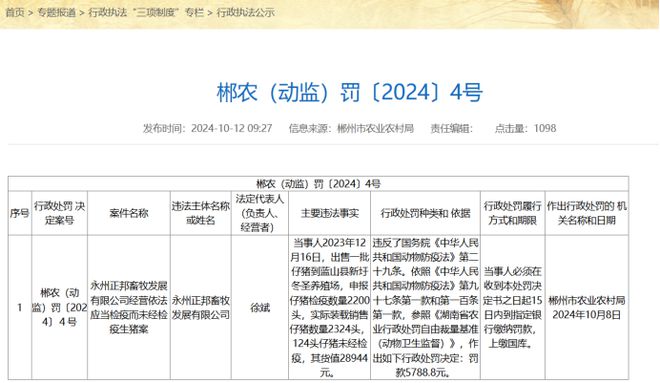Click the 行政处罚种类和依据 column header
The image size is (660, 383).
tap(426, 213)
